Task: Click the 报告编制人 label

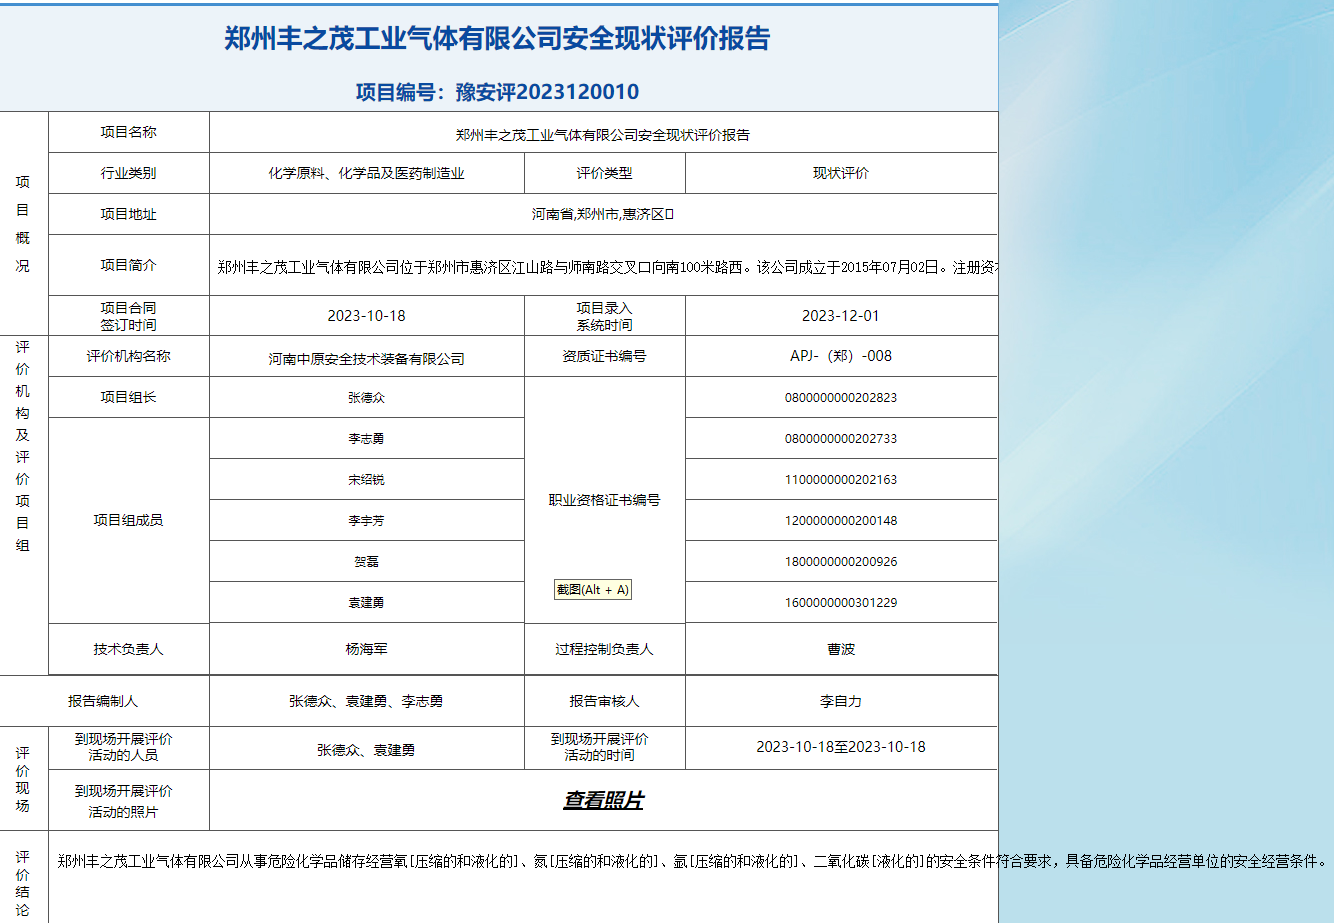Action: click(103, 701)
